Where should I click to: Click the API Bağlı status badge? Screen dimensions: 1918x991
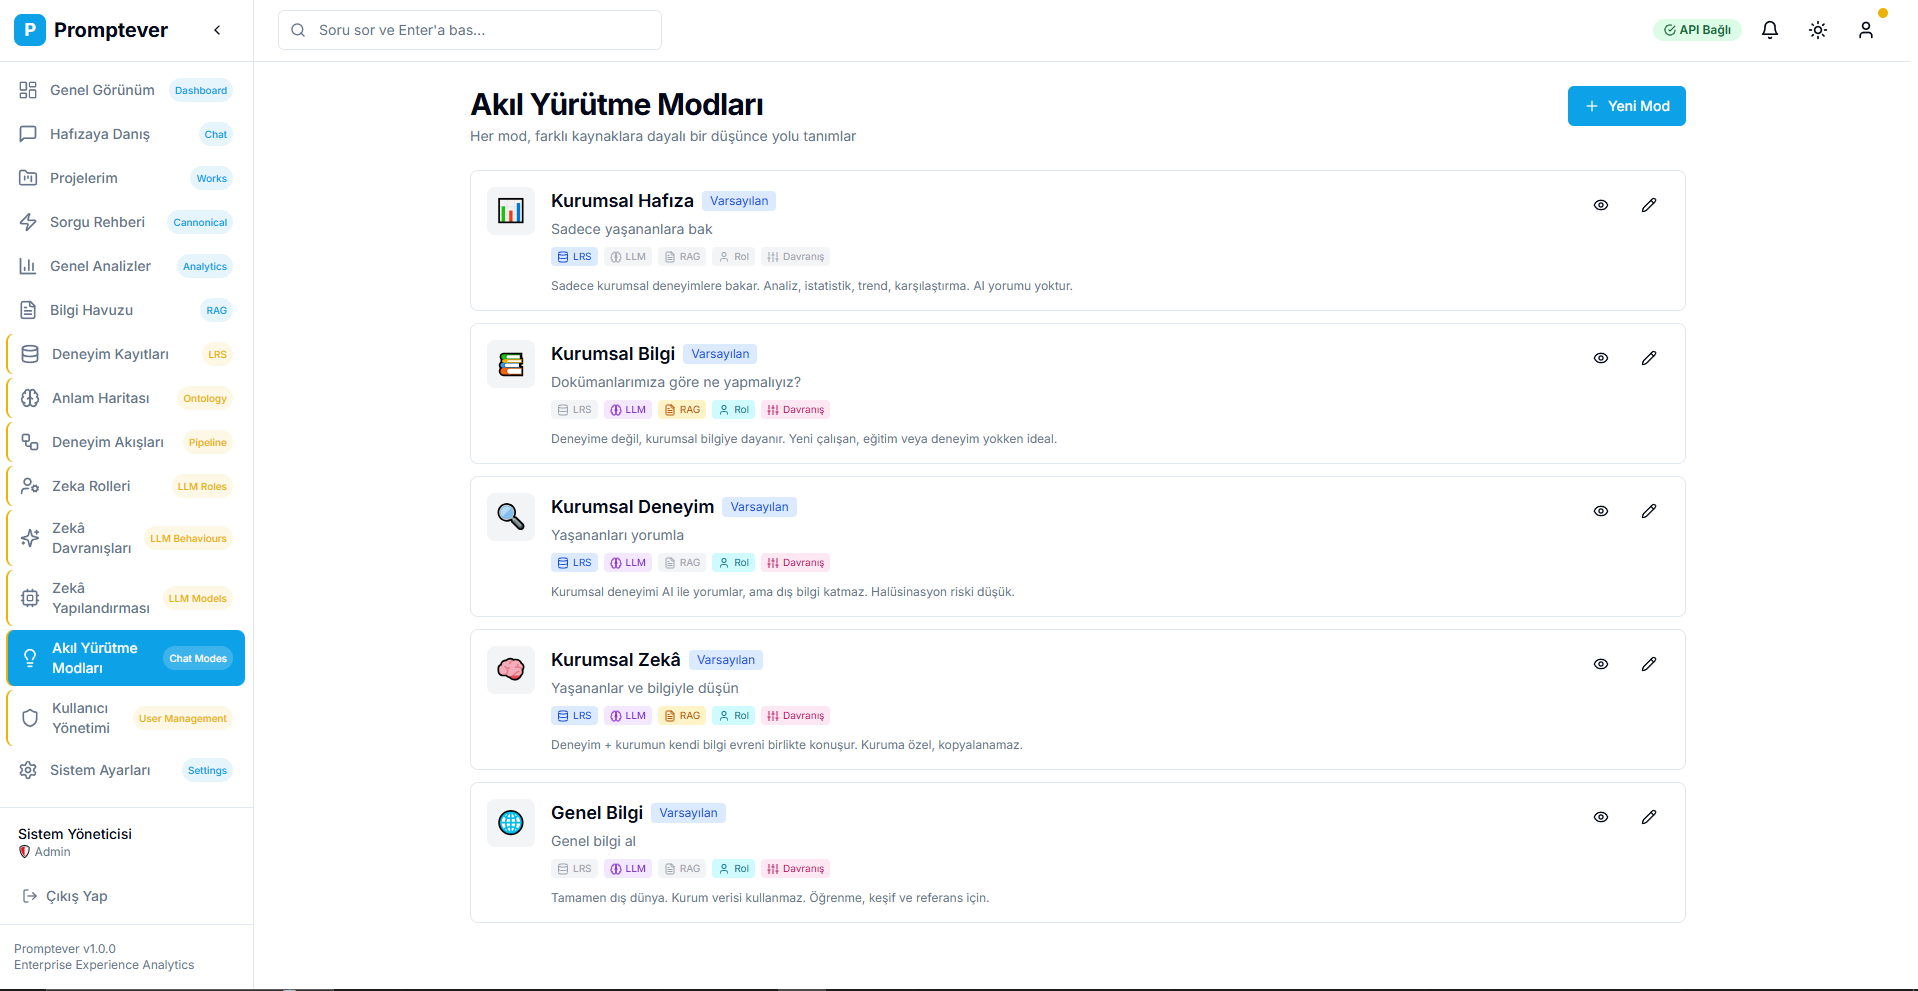point(1696,30)
